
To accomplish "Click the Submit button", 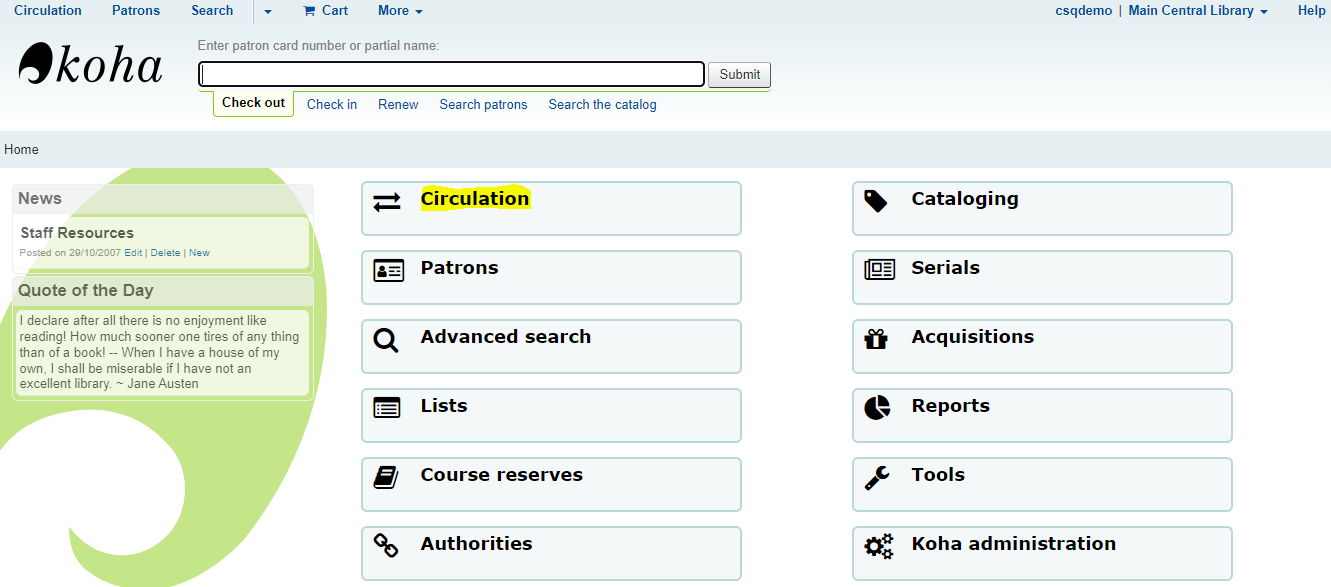I will point(739,74).
